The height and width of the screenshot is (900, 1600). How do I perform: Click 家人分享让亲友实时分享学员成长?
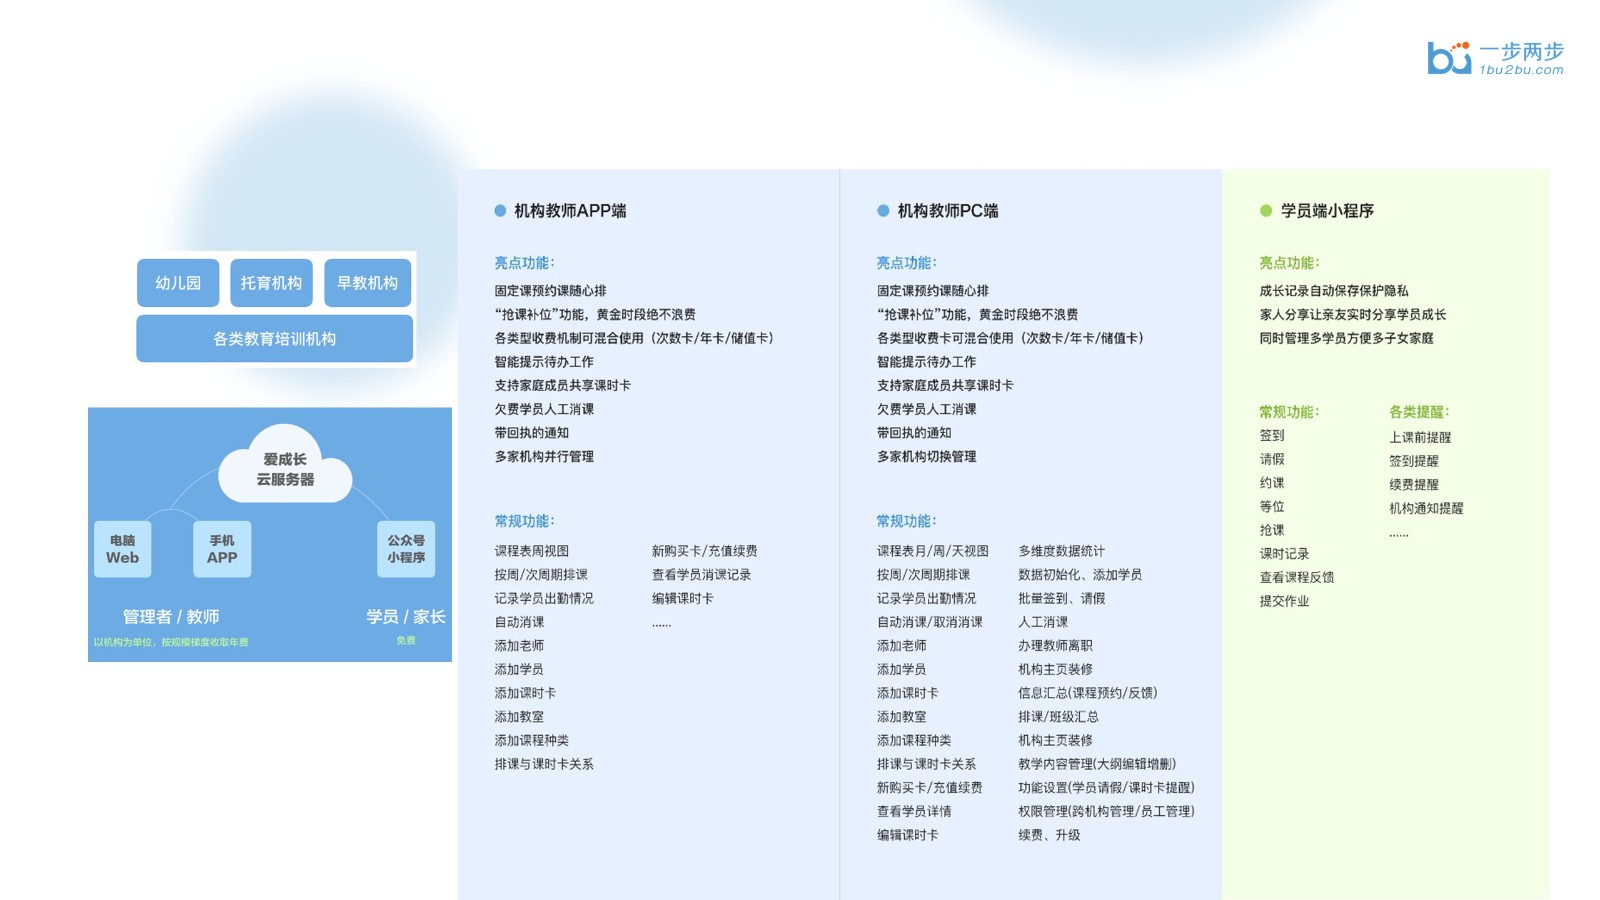1353,315
